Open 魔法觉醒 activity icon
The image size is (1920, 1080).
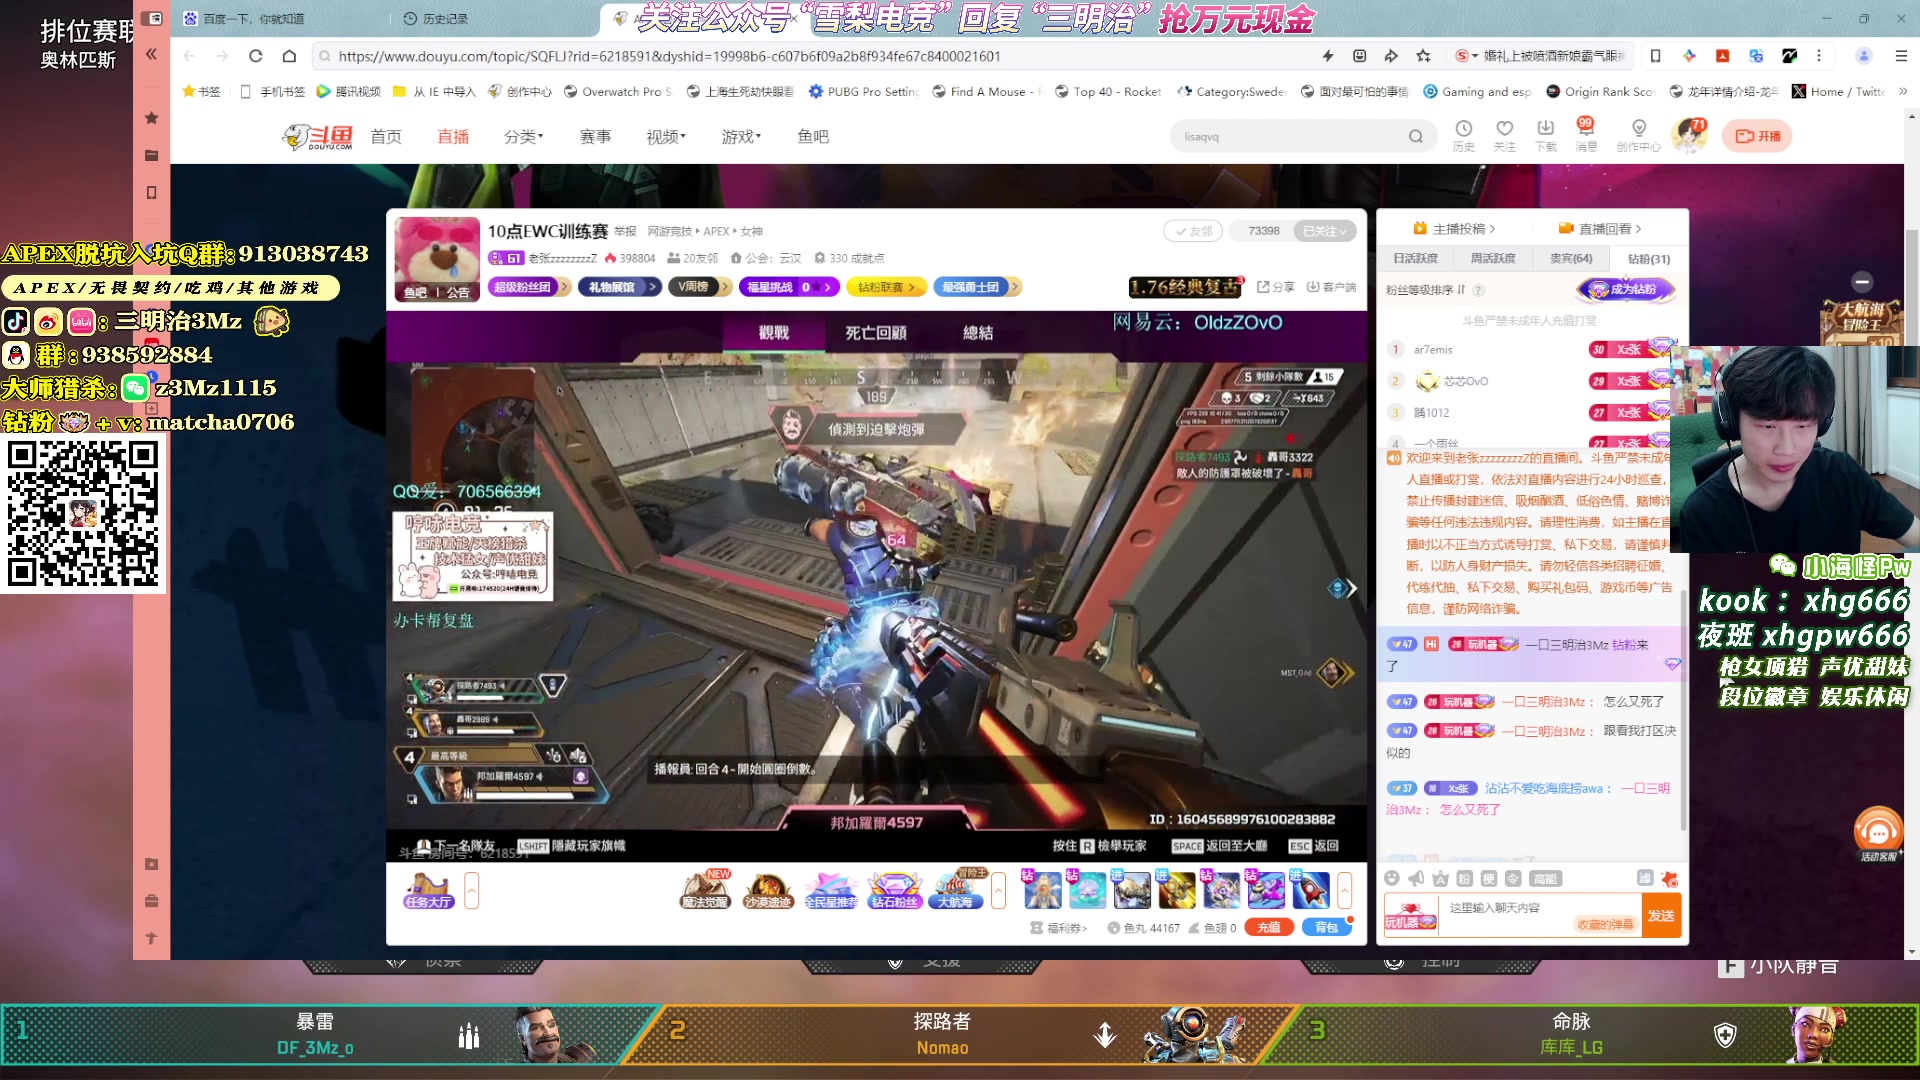(705, 889)
